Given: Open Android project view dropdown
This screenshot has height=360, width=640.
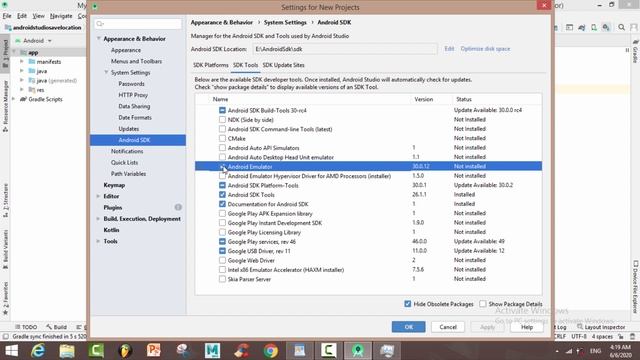Looking at the screenshot, I should [x=34, y=41].
